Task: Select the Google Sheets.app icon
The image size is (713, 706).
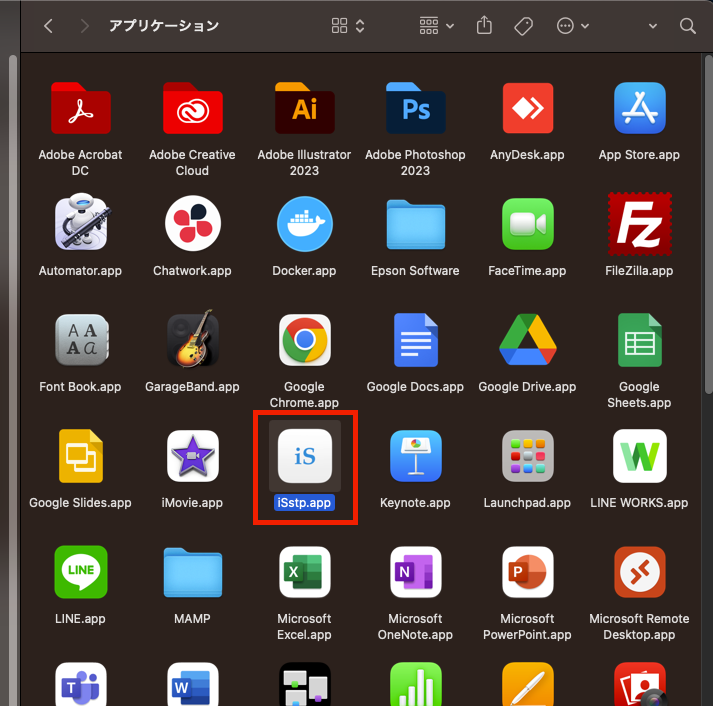Action: [x=639, y=340]
